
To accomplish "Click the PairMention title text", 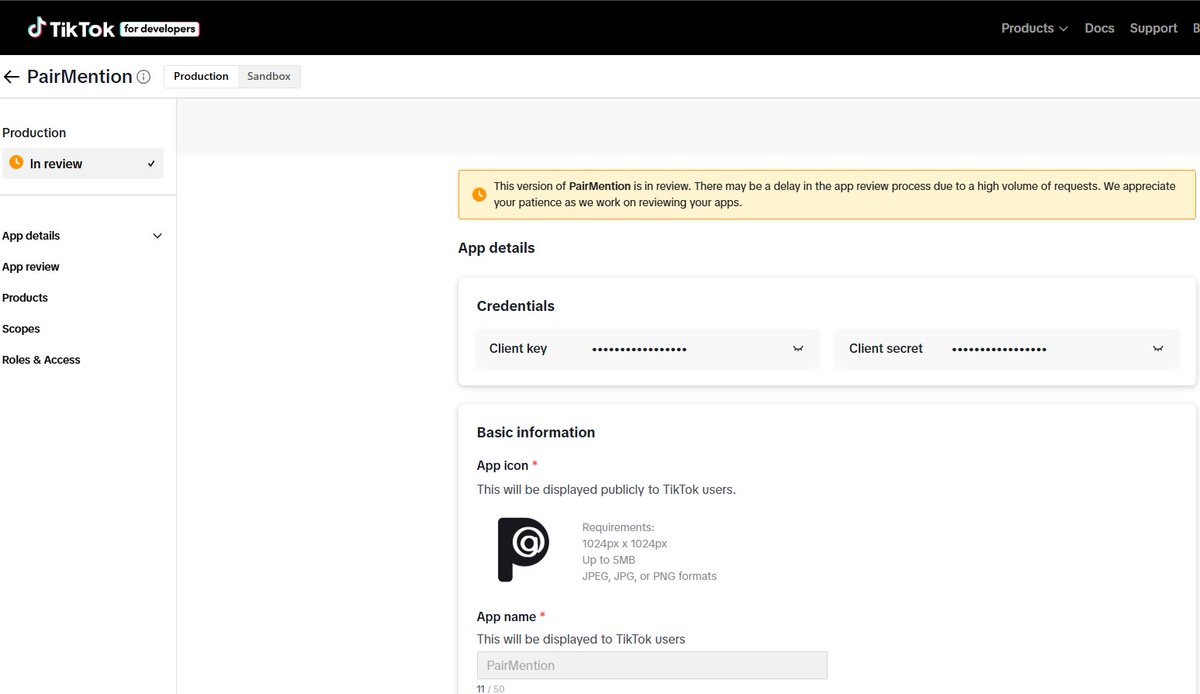I will click(80, 77).
